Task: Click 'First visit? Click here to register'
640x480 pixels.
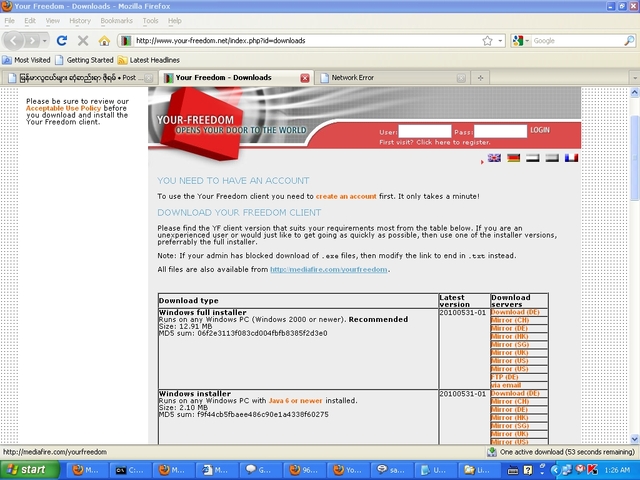Action: (x=435, y=142)
